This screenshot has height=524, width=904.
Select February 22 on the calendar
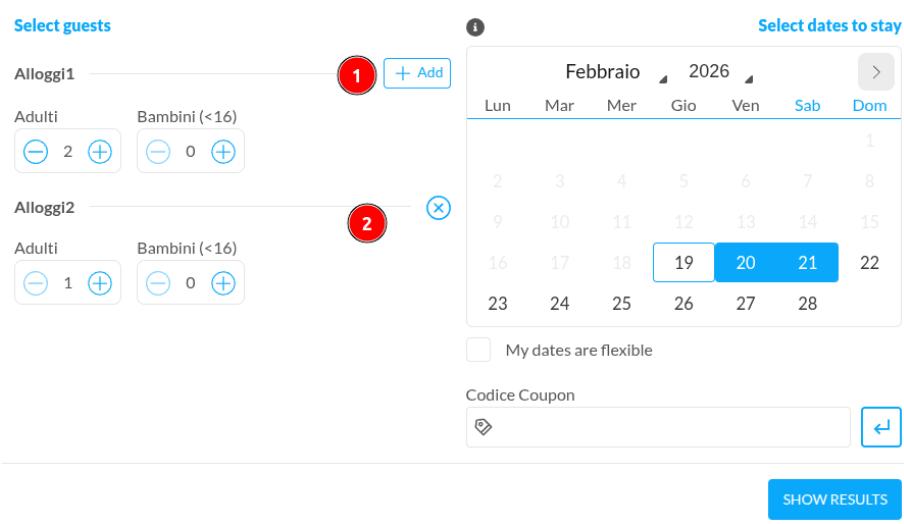[869, 263]
